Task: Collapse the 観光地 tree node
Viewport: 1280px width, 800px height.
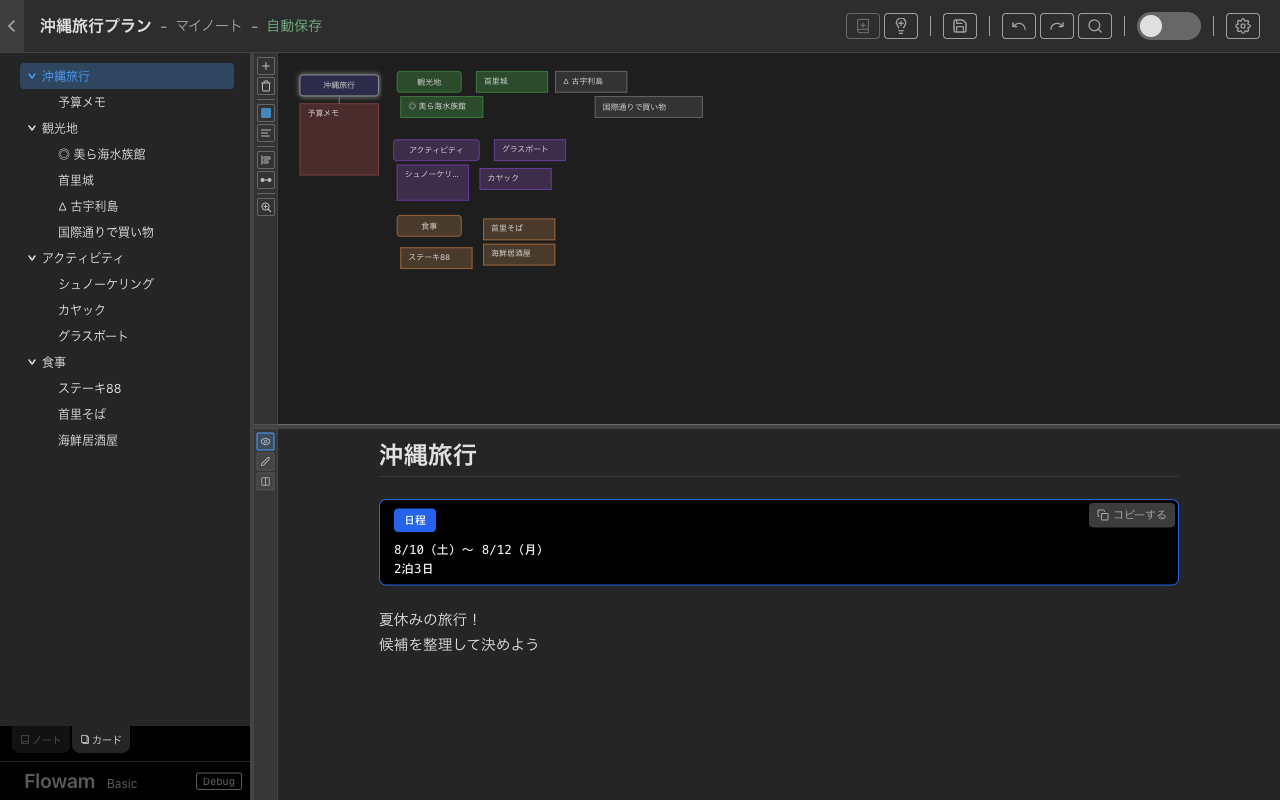Action: [x=32, y=128]
